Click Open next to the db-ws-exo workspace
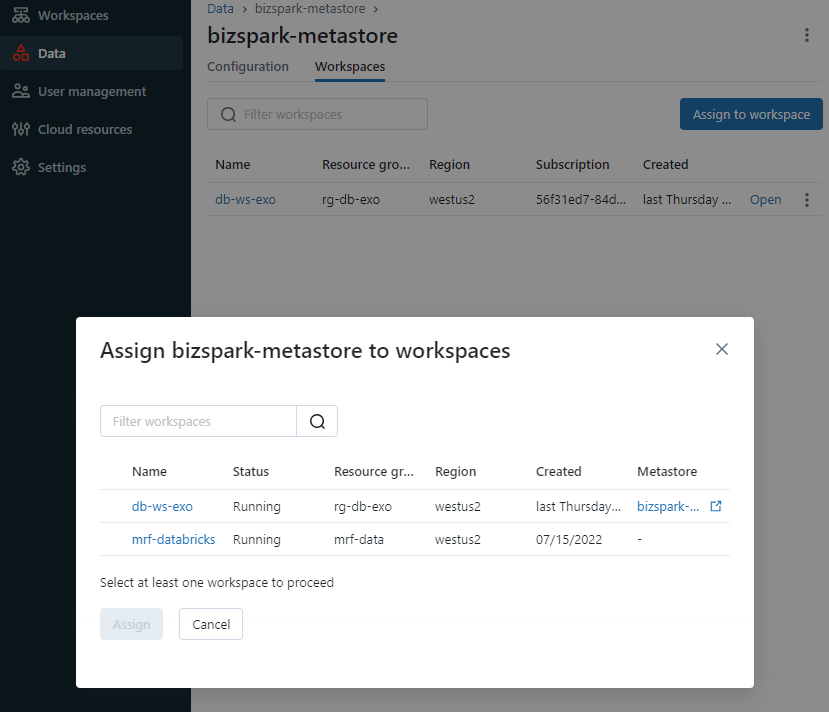 click(x=765, y=199)
